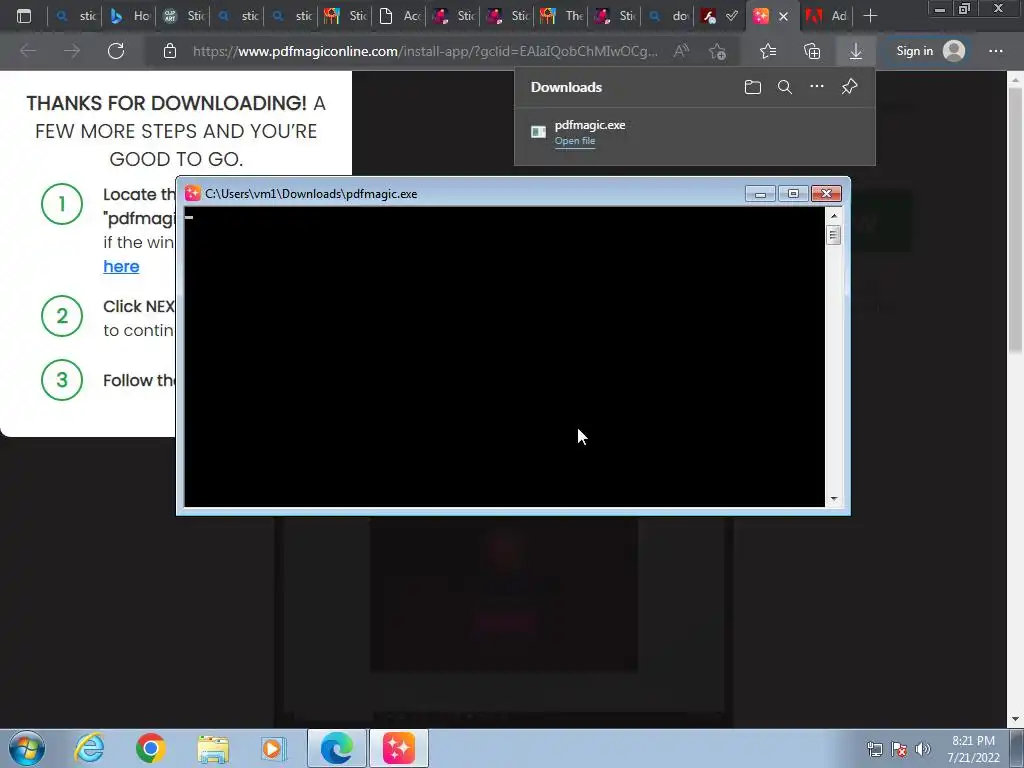Switch to the 'do' search tab
Viewport: 1024px width, 768px height.
click(669, 16)
